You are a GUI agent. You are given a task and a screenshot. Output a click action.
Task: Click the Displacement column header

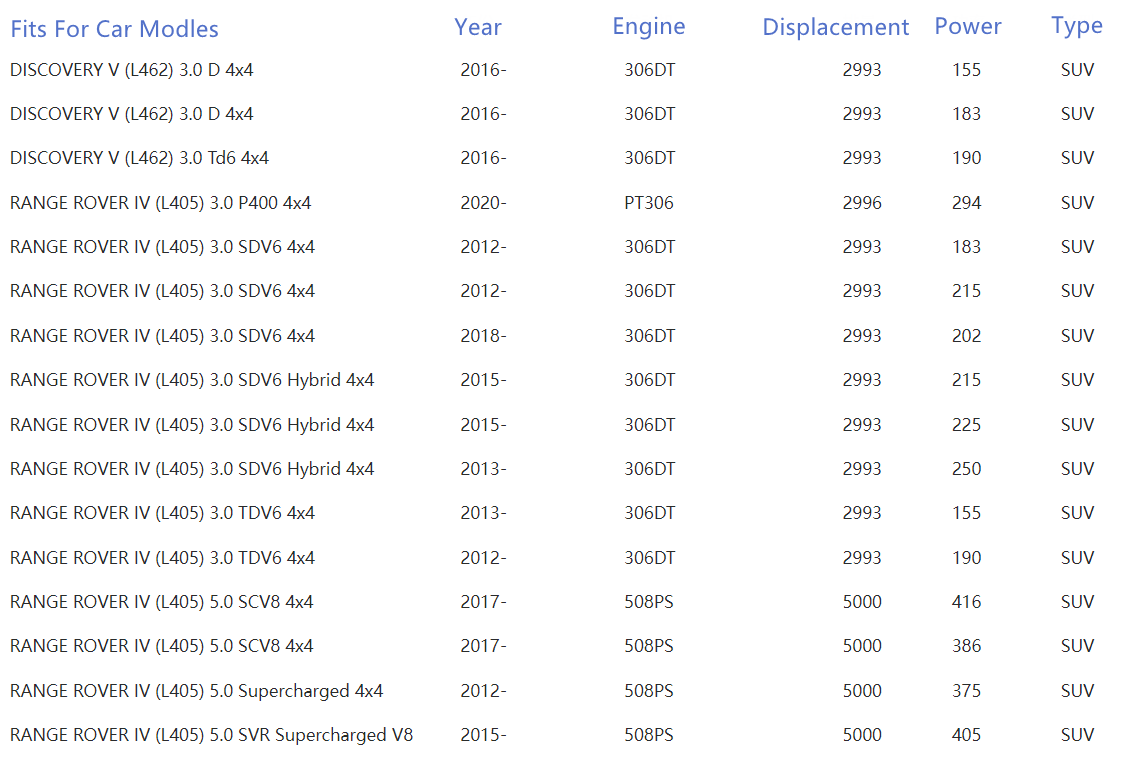click(835, 27)
